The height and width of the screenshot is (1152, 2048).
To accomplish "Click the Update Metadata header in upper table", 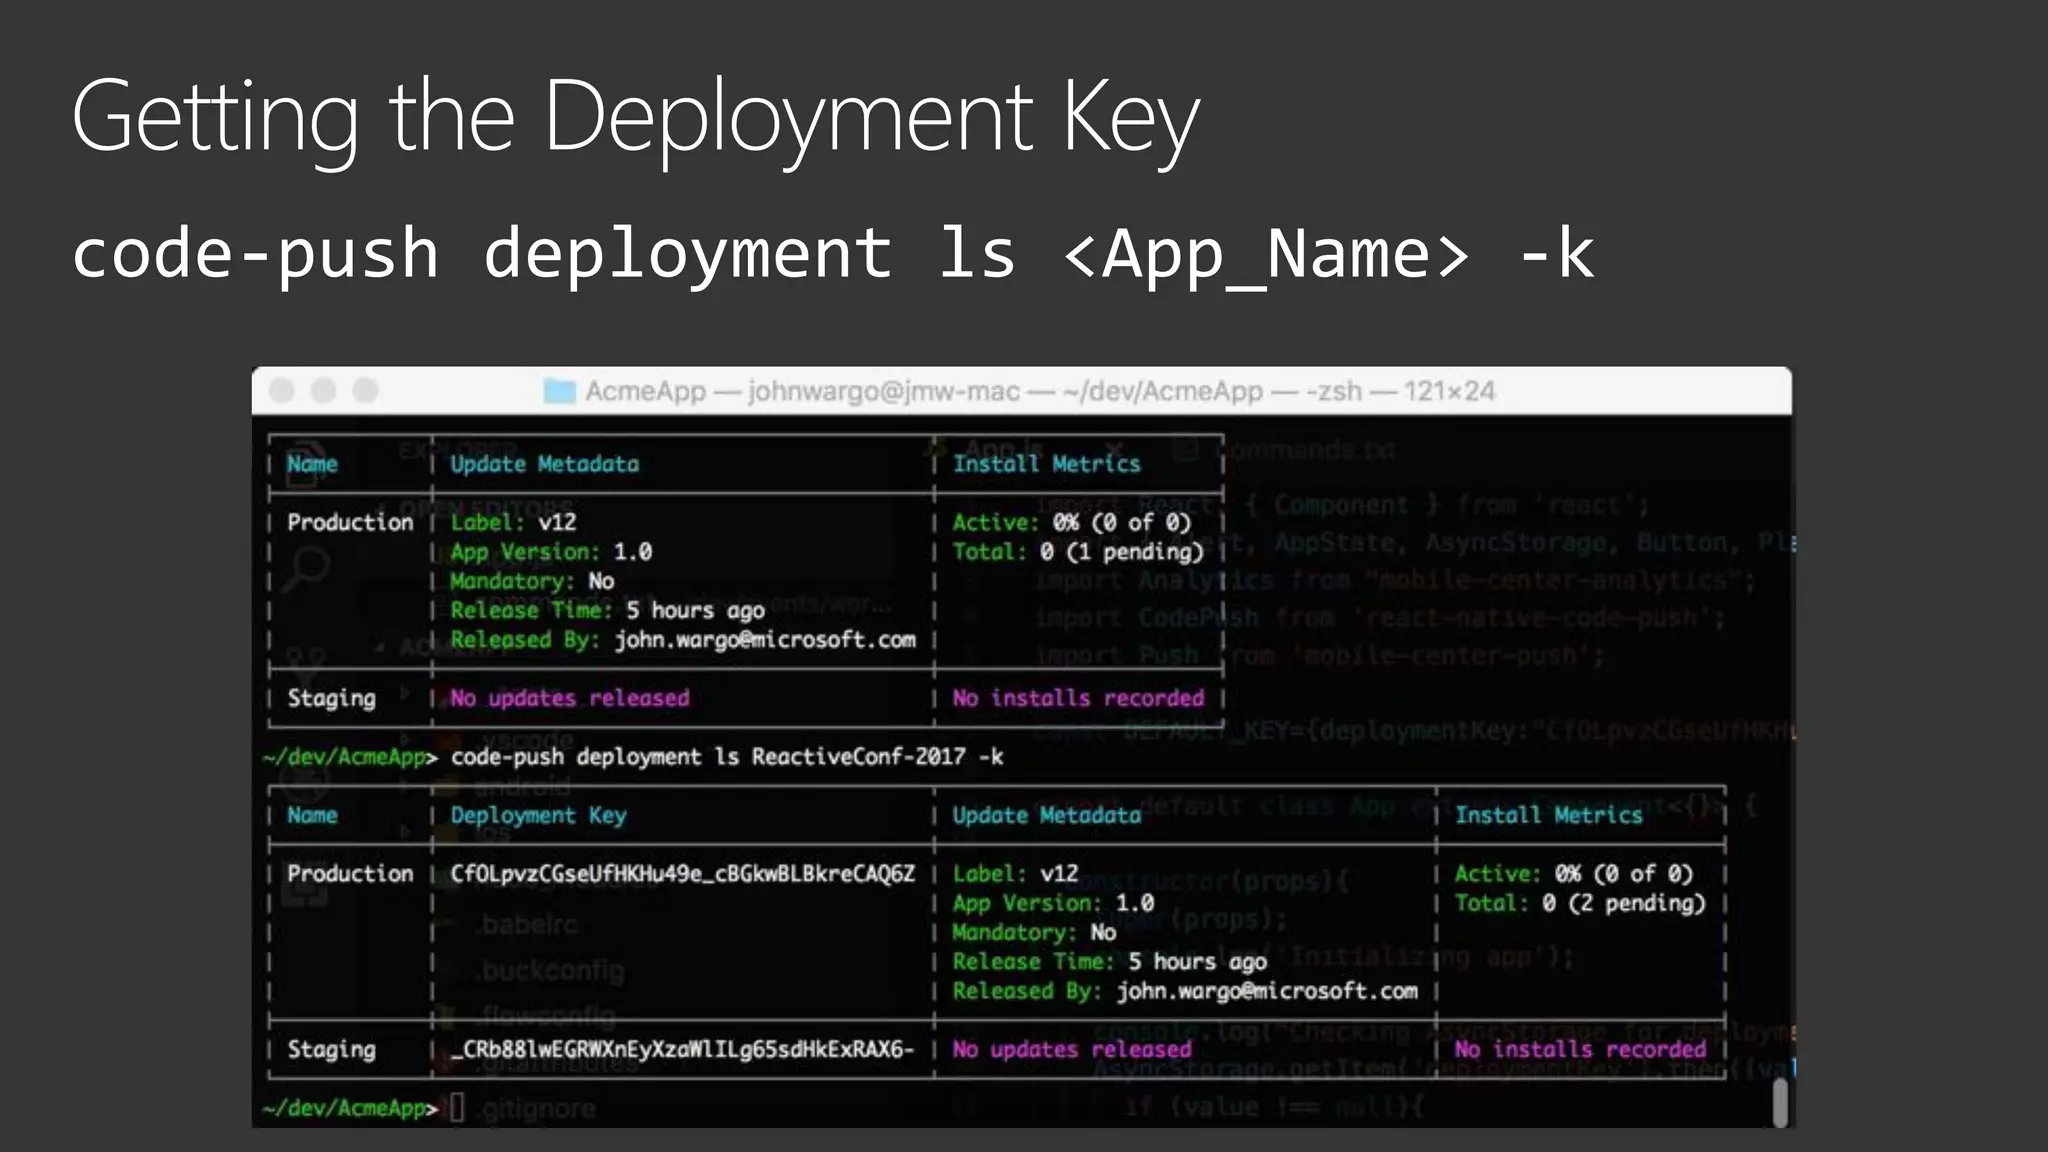I will tap(544, 464).
